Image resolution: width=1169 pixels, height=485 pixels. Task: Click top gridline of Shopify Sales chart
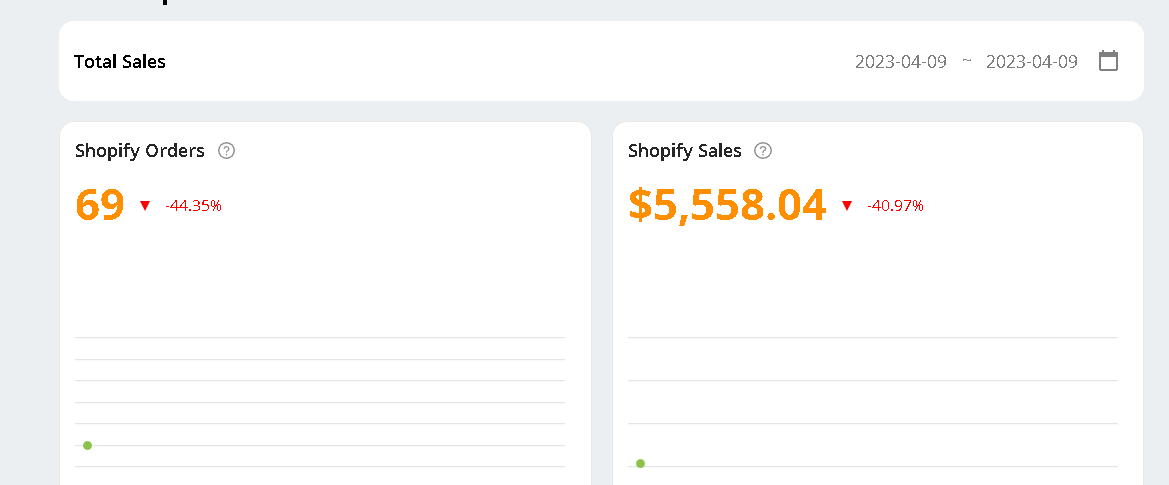(x=872, y=338)
